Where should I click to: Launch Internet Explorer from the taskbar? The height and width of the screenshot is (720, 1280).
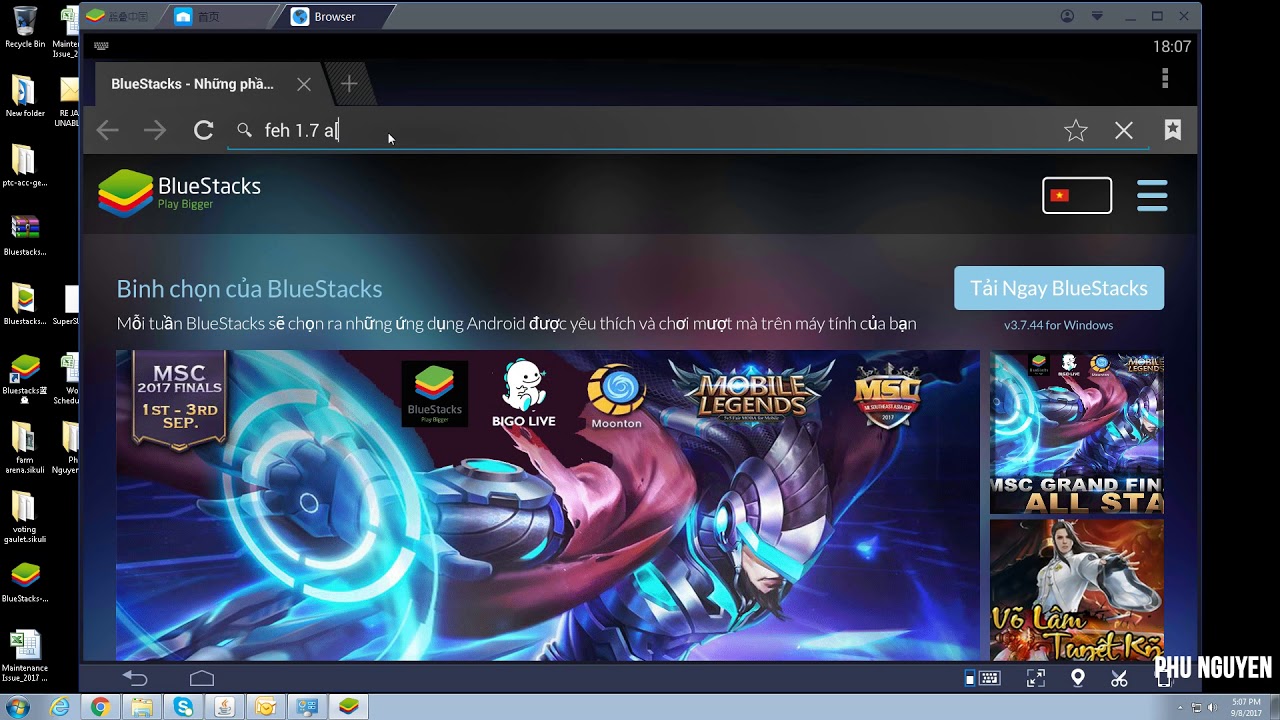click(60, 707)
